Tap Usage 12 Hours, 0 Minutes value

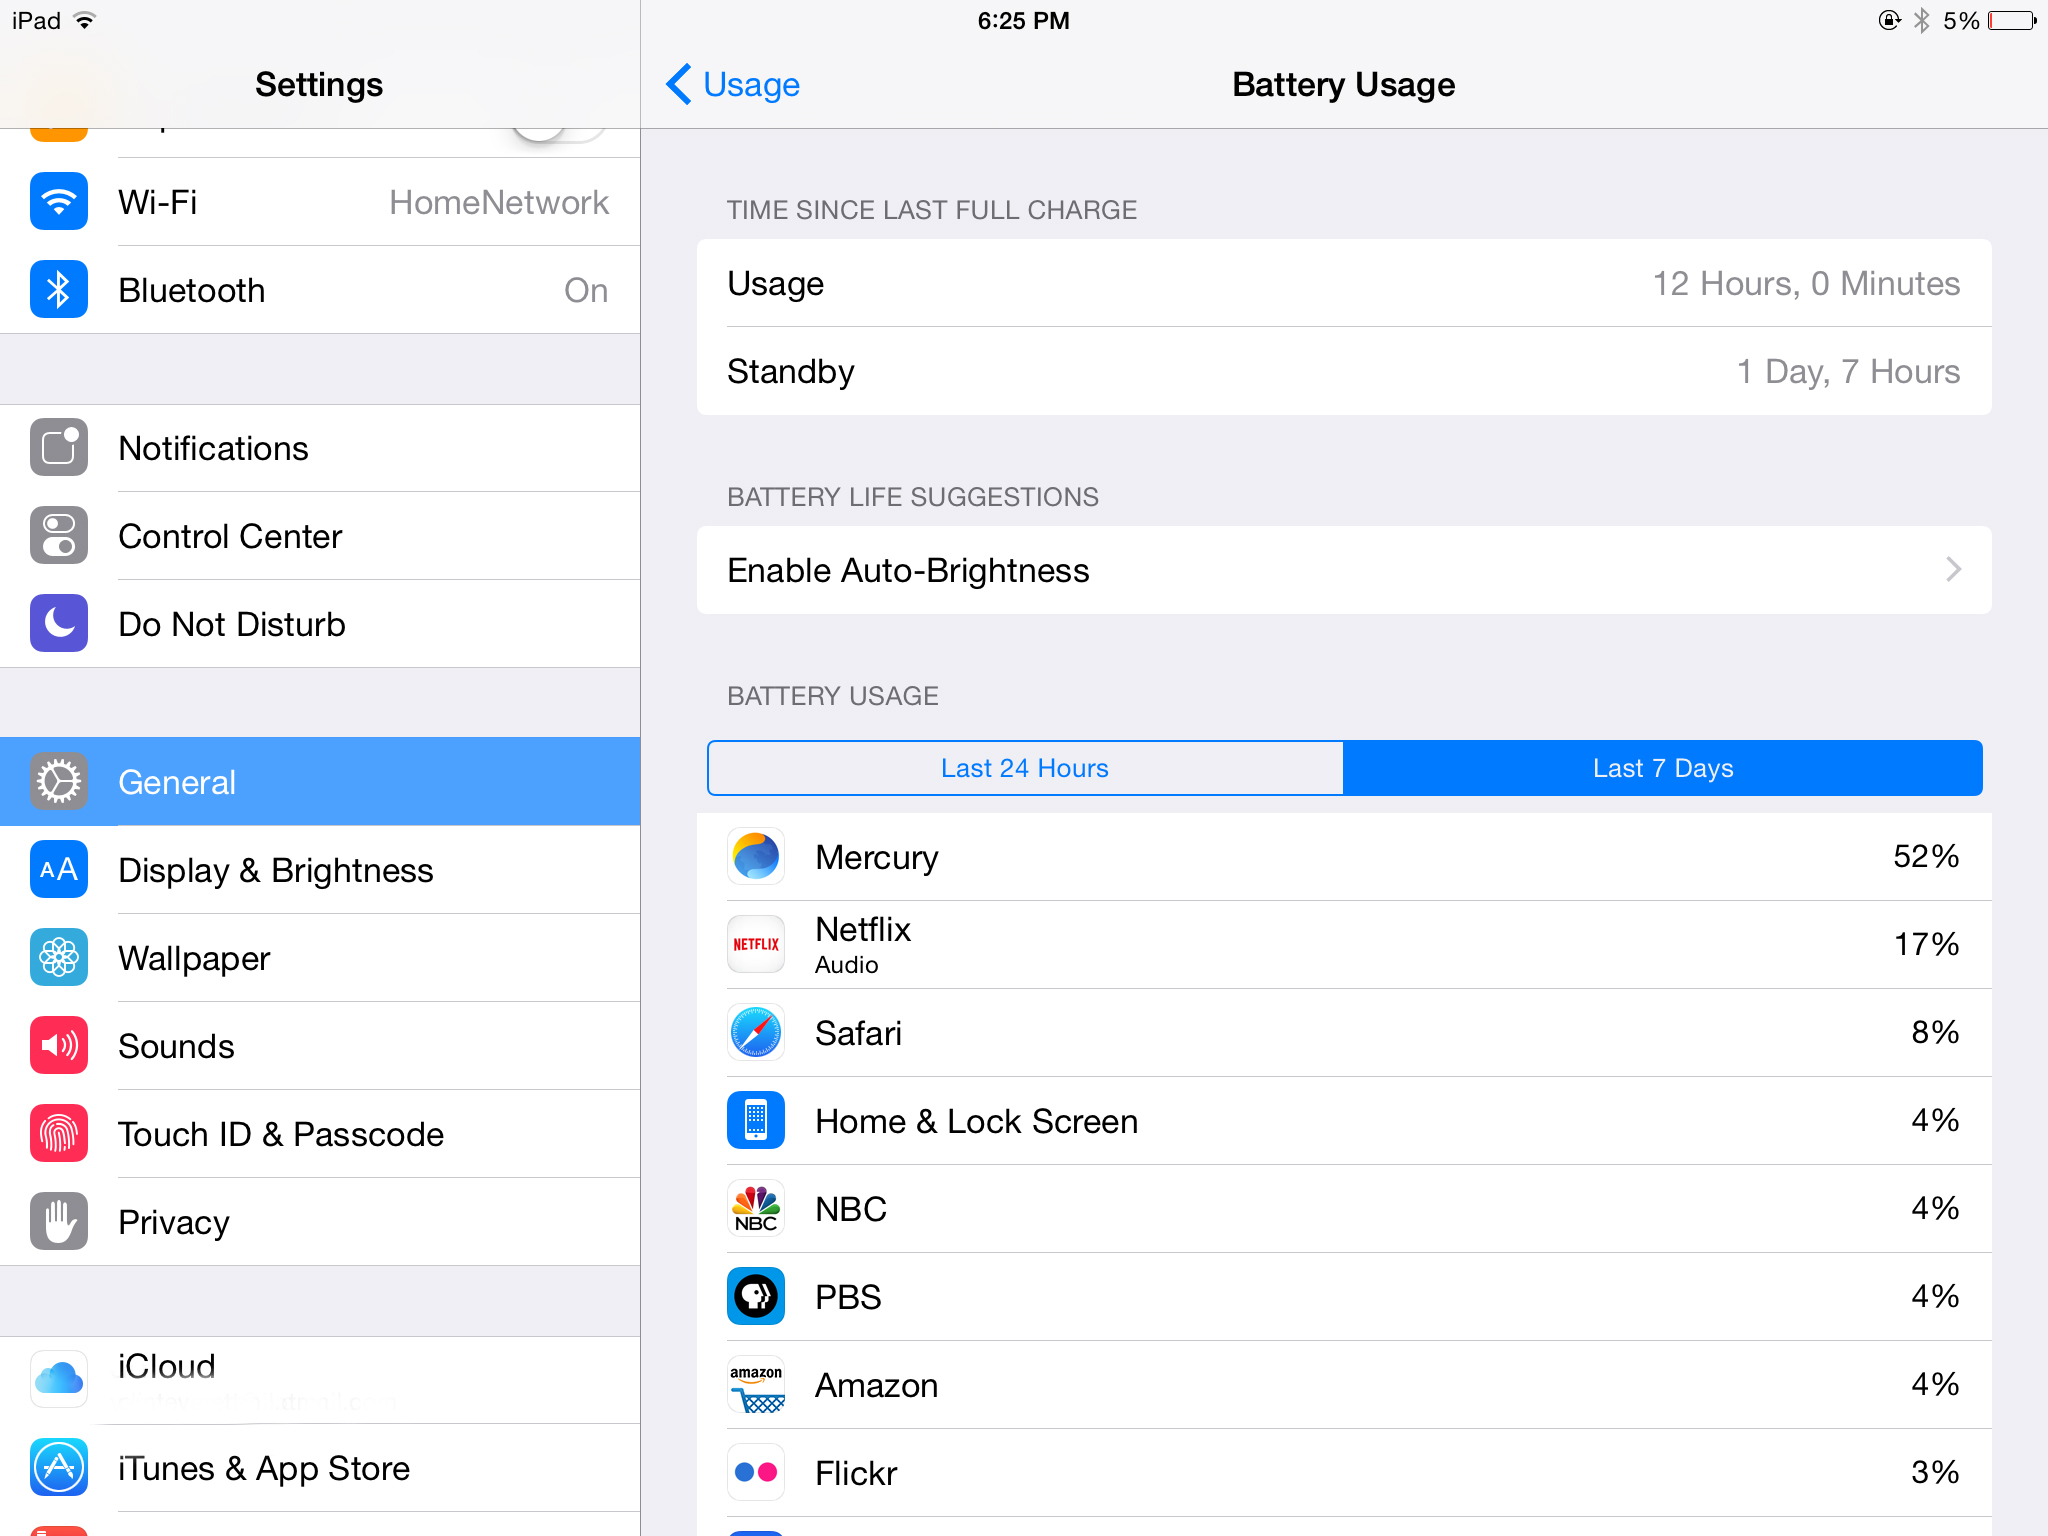1806,284
